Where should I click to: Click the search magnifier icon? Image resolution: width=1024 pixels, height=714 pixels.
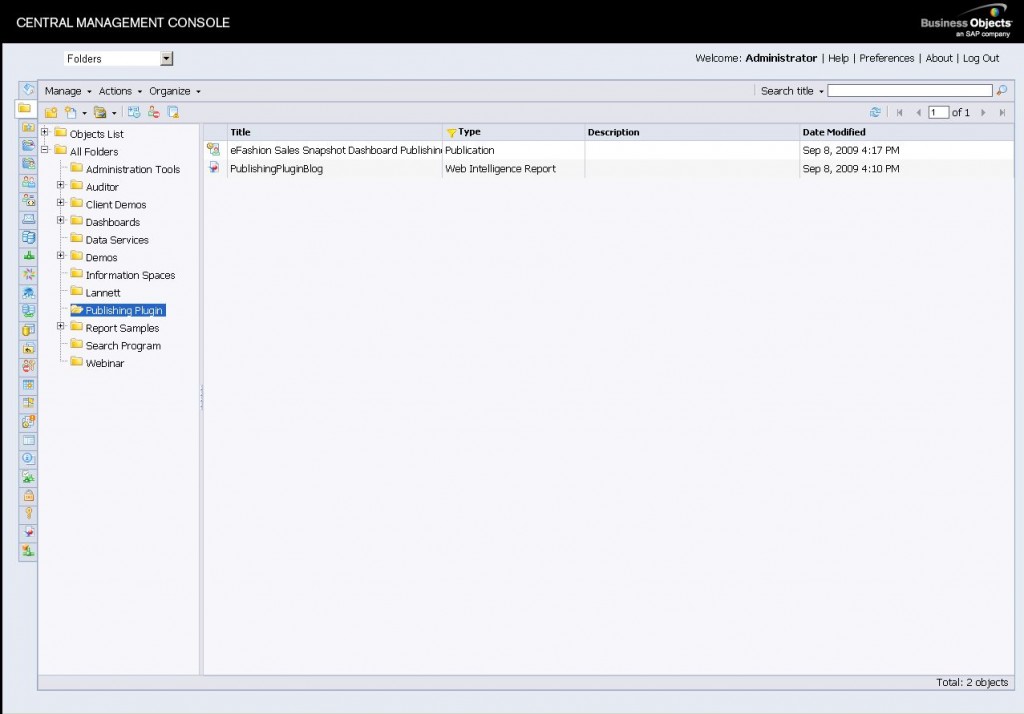(x=1002, y=91)
